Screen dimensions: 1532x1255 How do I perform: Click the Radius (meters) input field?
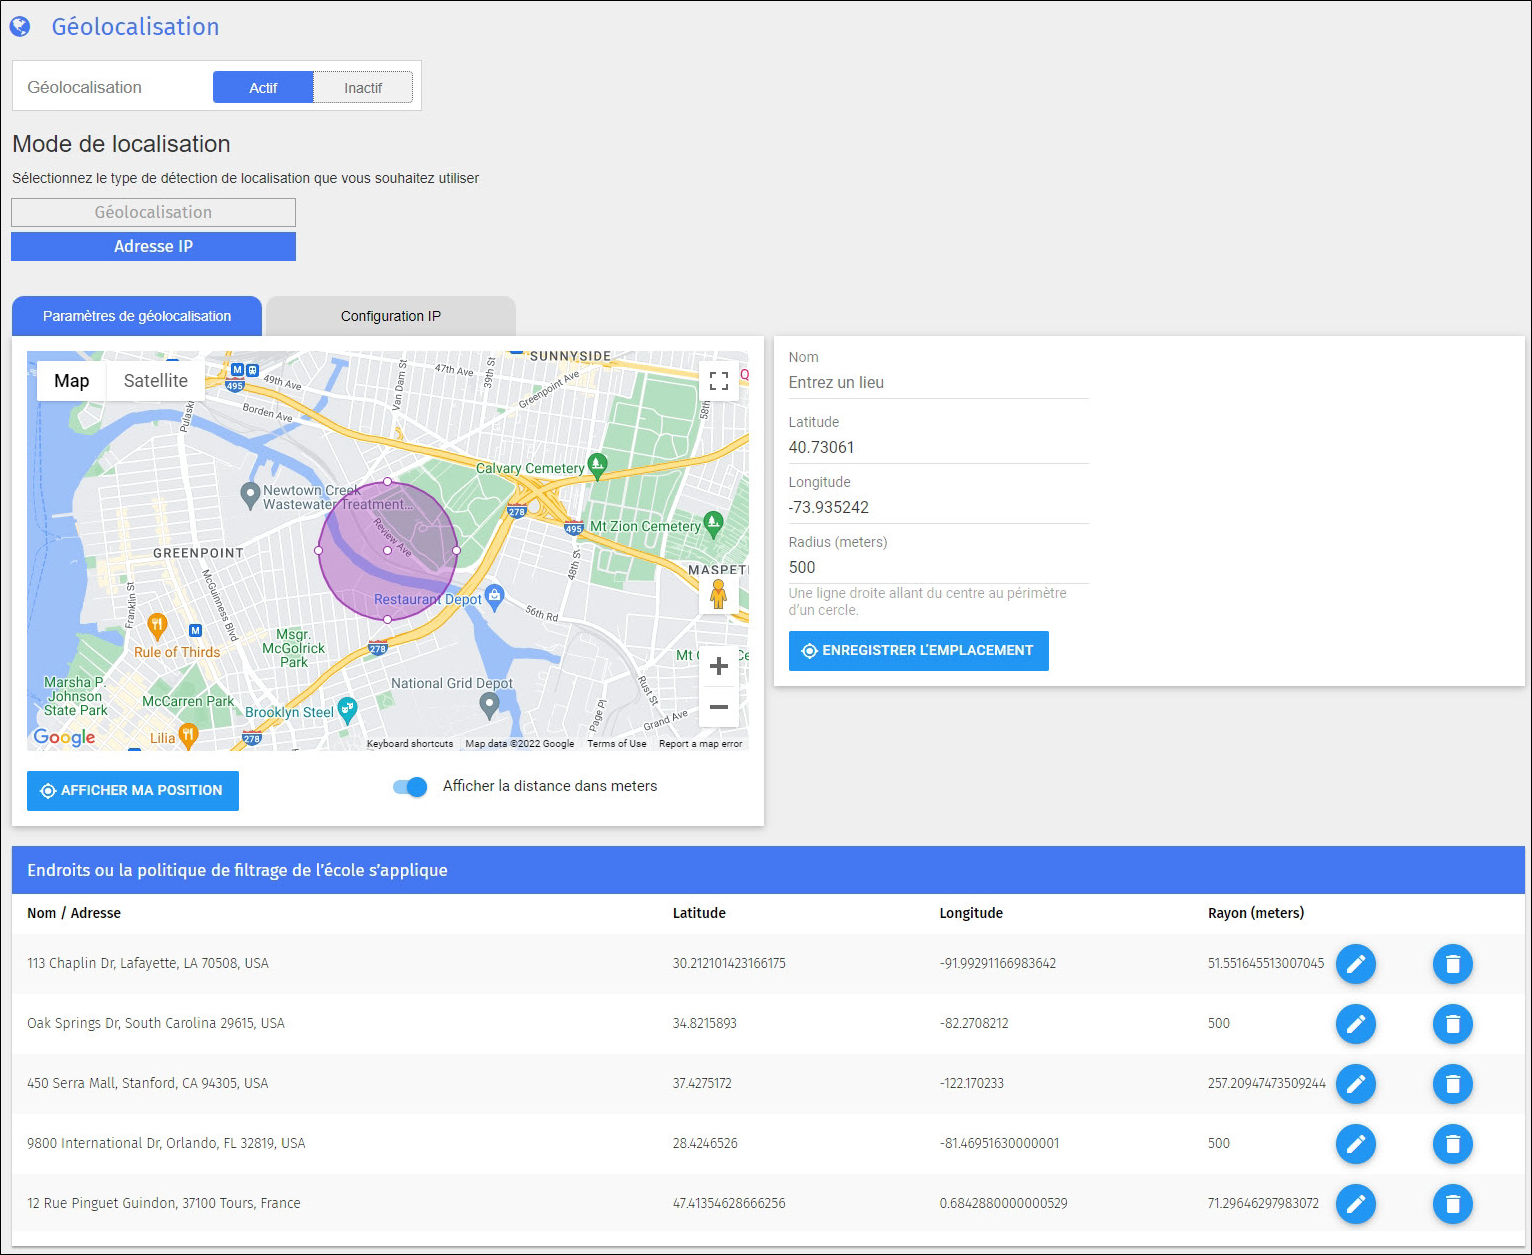pyautogui.click(x=938, y=568)
